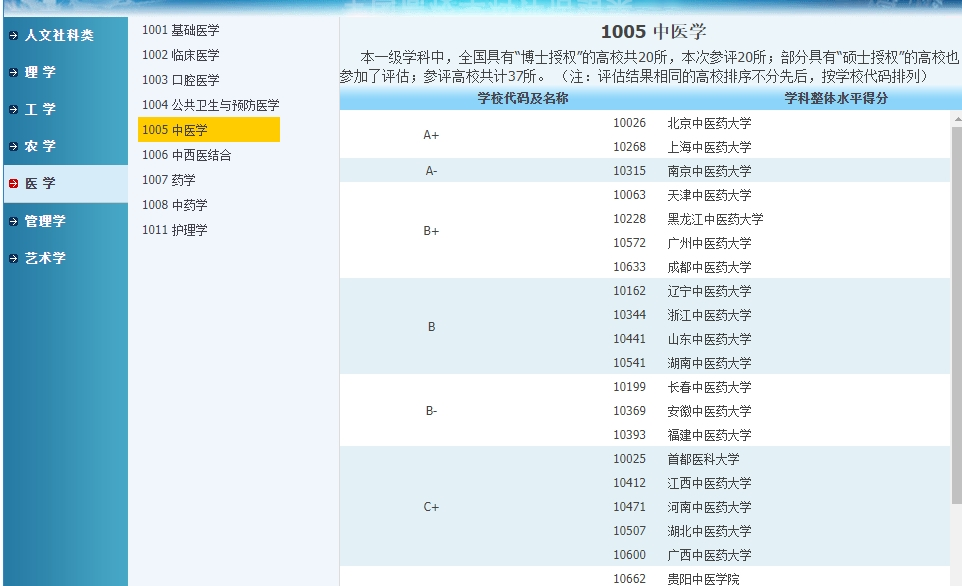The height and width of the screenshot is (586, 962).
Task: Click the B- grade cell
Action: [431, 411]
